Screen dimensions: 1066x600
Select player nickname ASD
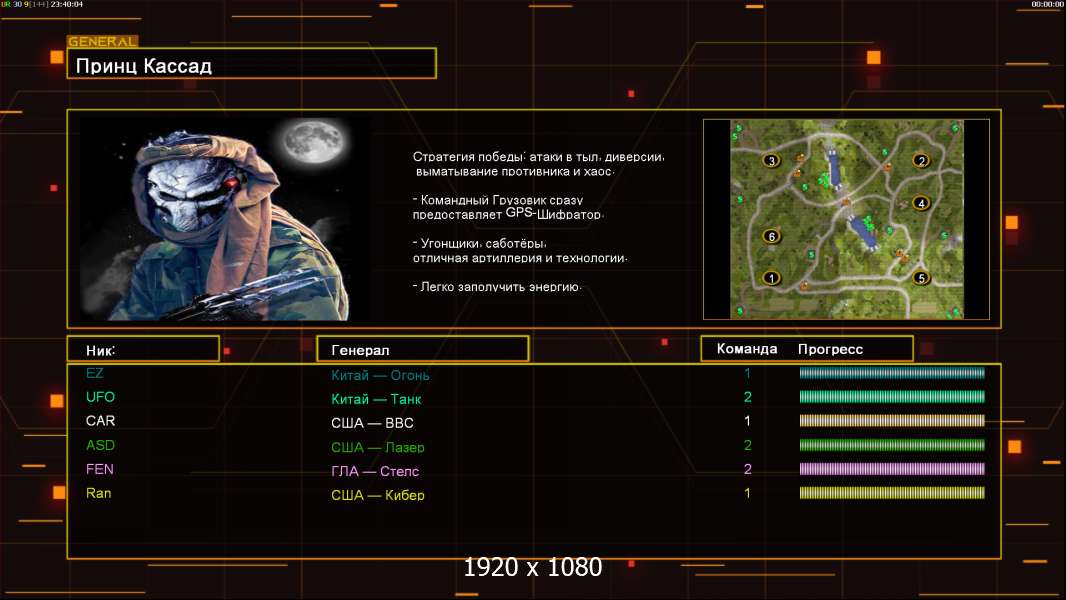coord(100,445)
